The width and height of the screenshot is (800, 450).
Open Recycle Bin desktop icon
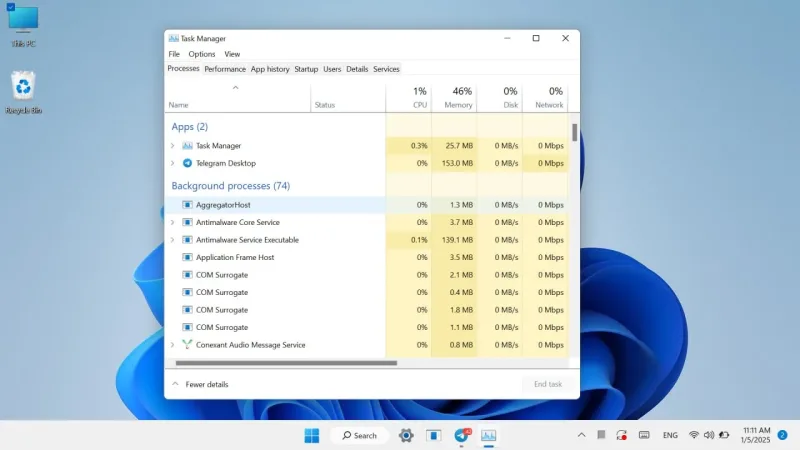(23, 93)
